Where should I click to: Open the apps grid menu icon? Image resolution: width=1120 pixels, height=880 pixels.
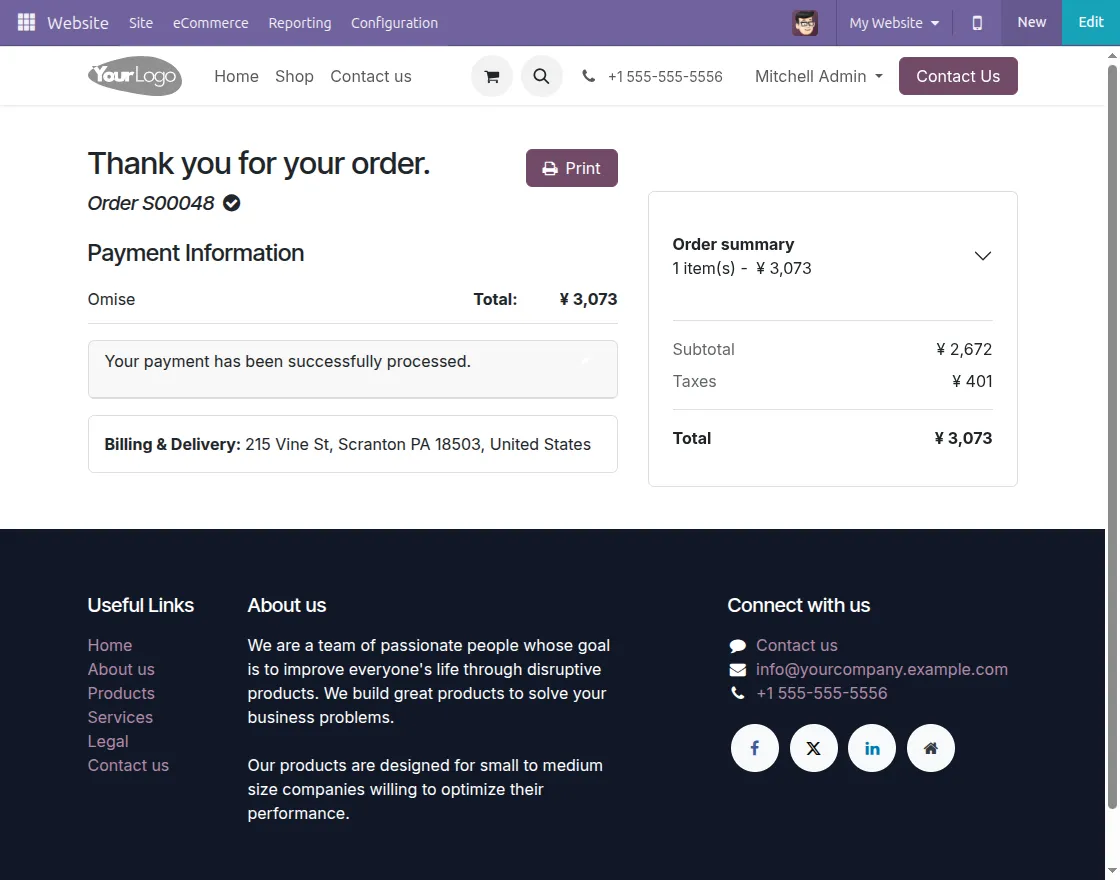[x=26, y=22]
